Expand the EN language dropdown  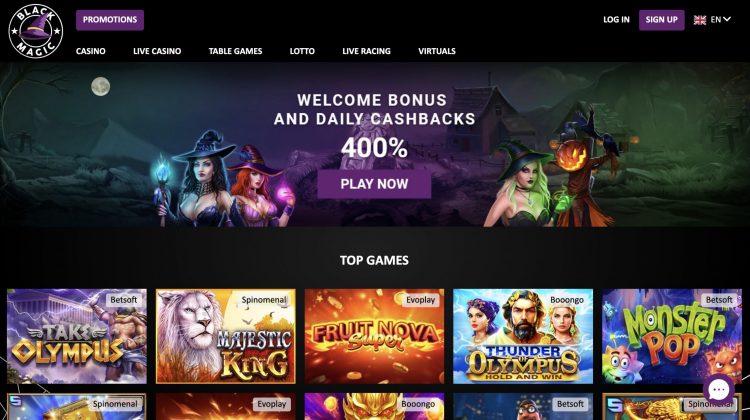click(x=721, y=20)
